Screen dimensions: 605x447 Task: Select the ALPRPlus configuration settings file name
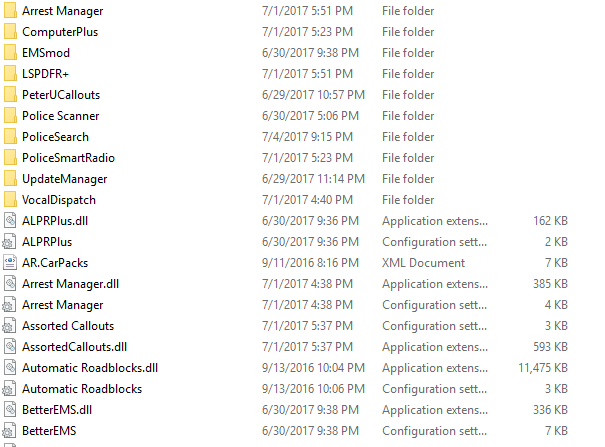pyautogui.click(x=47, y=242)
